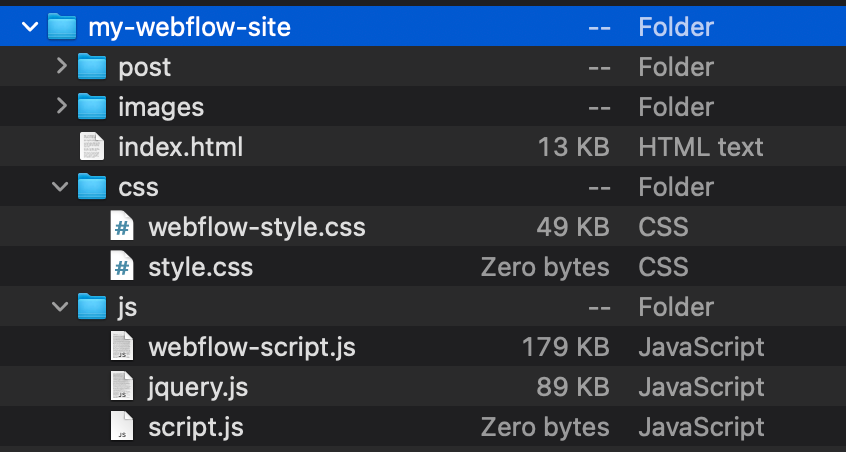Click CSS kind of webflow-style.css
This screenshot has width=846, height=452.
click(663, 227)
